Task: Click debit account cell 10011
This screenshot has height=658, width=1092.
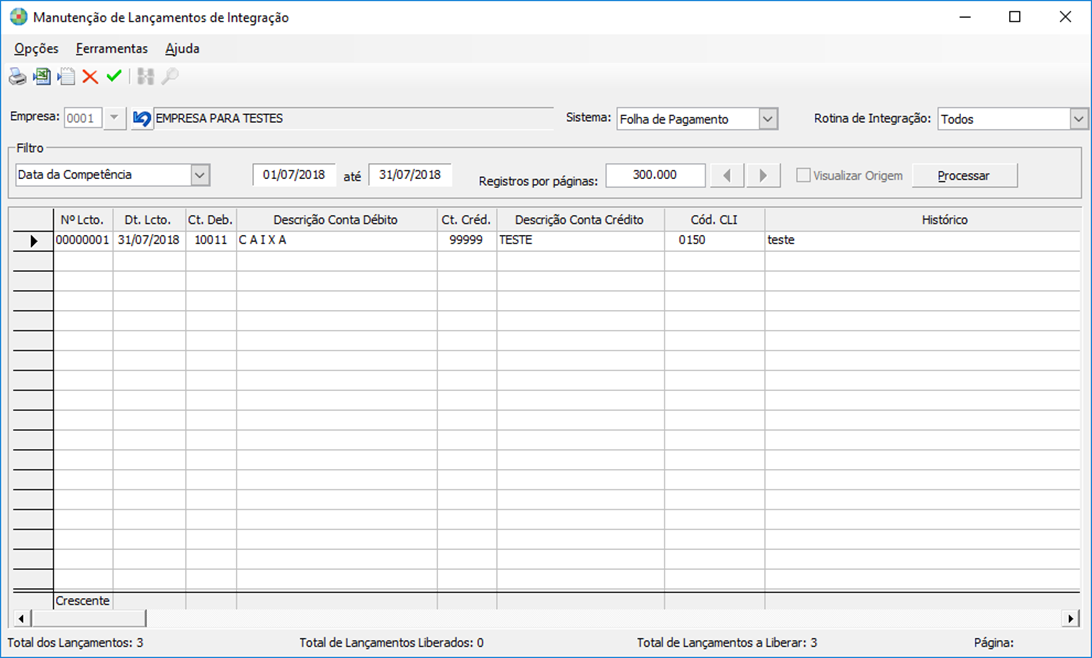Action: click(x=211, y=240)
